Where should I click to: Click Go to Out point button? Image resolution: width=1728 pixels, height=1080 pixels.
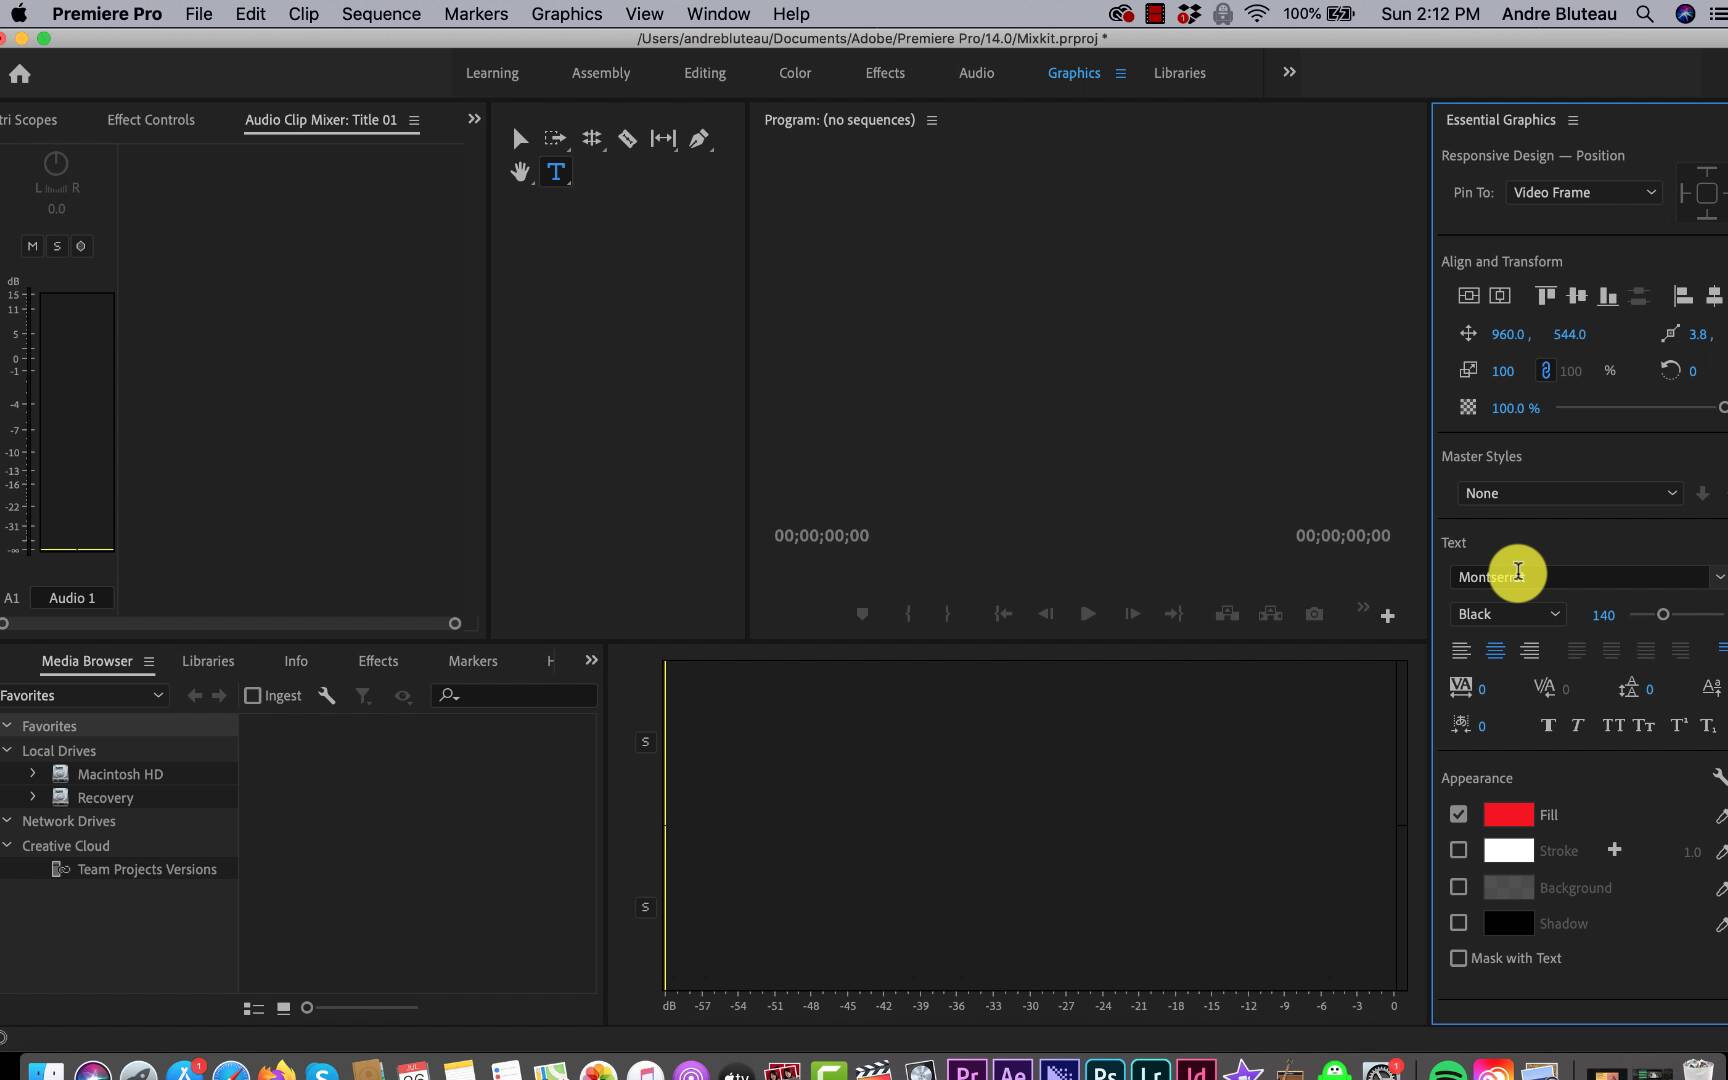(x=1174, y=614)
